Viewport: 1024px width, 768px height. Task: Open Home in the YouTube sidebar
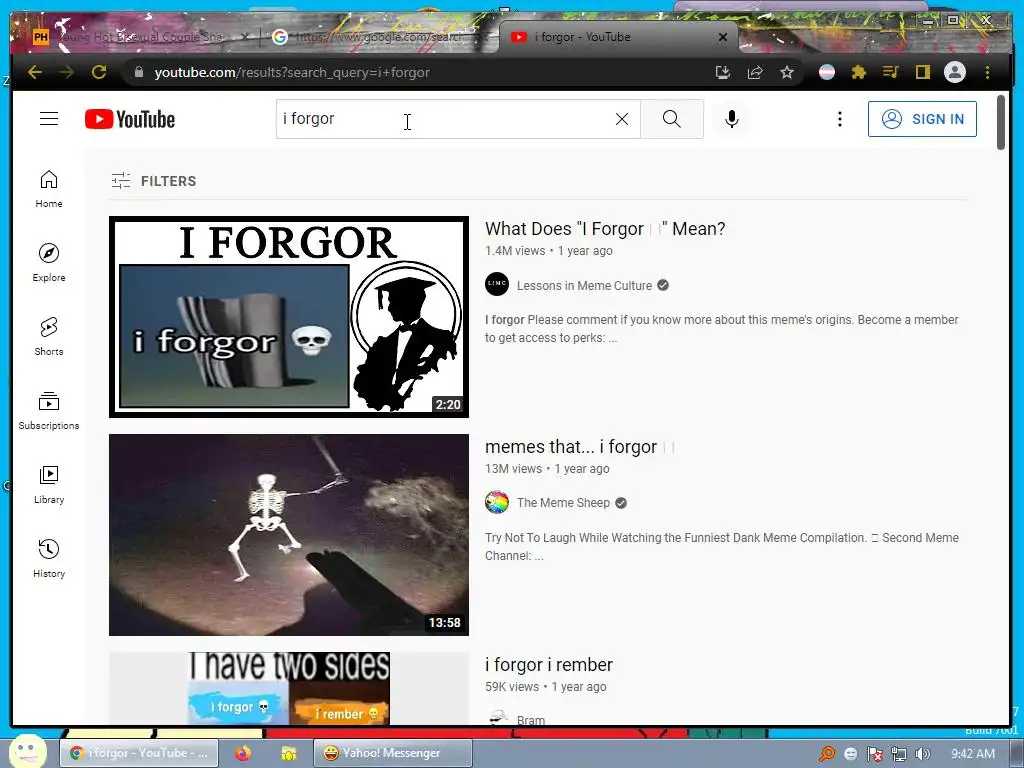pyautogui.click(x=49, y=189)
